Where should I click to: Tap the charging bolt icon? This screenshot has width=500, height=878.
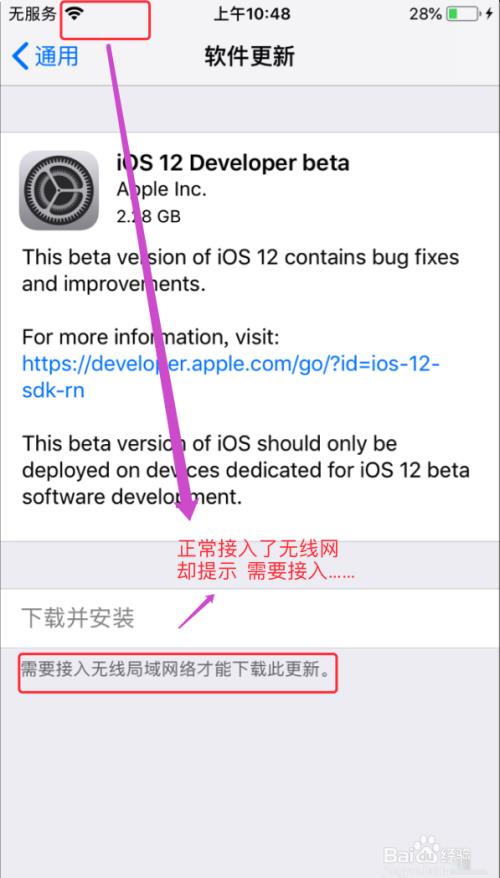(x=489, y=14)
